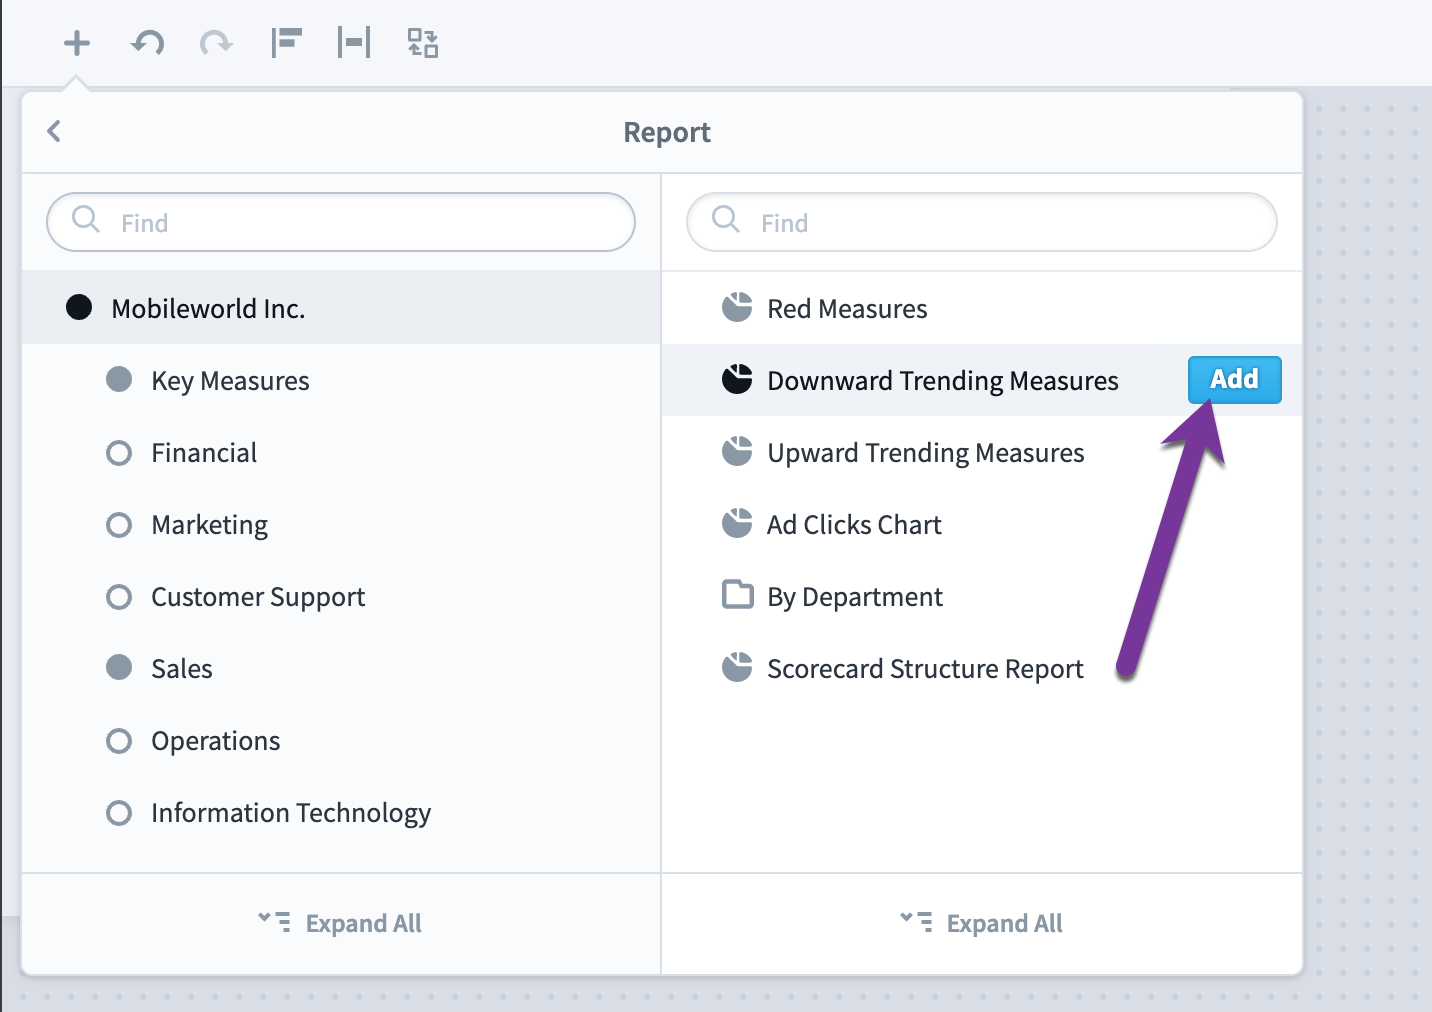
Task: Click the Operations hollow circle icon
Action: [x=119, y=741]
